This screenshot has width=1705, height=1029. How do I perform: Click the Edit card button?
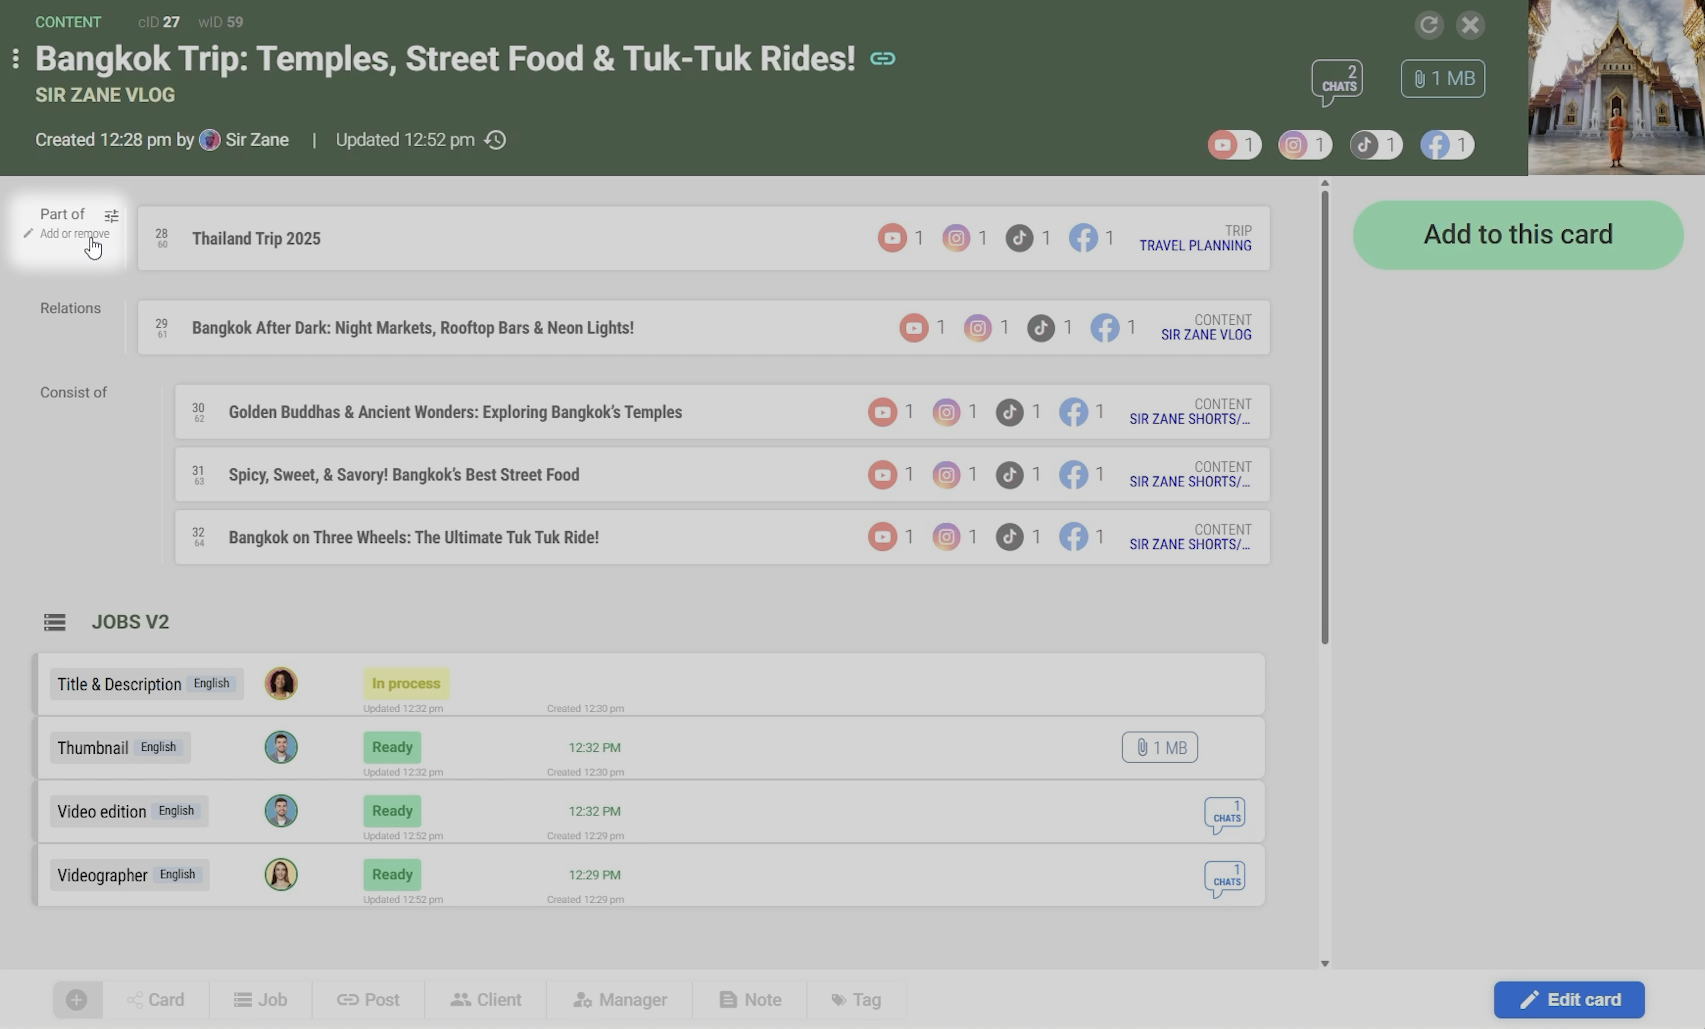1568,999
